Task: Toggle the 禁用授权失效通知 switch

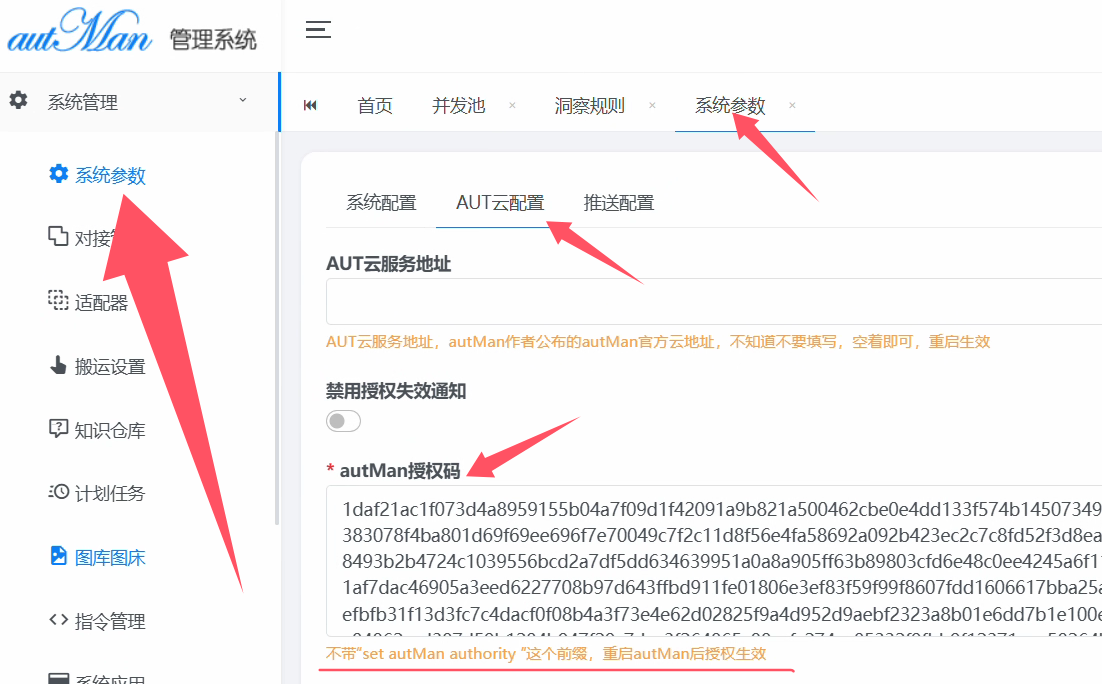Action: 344,421
